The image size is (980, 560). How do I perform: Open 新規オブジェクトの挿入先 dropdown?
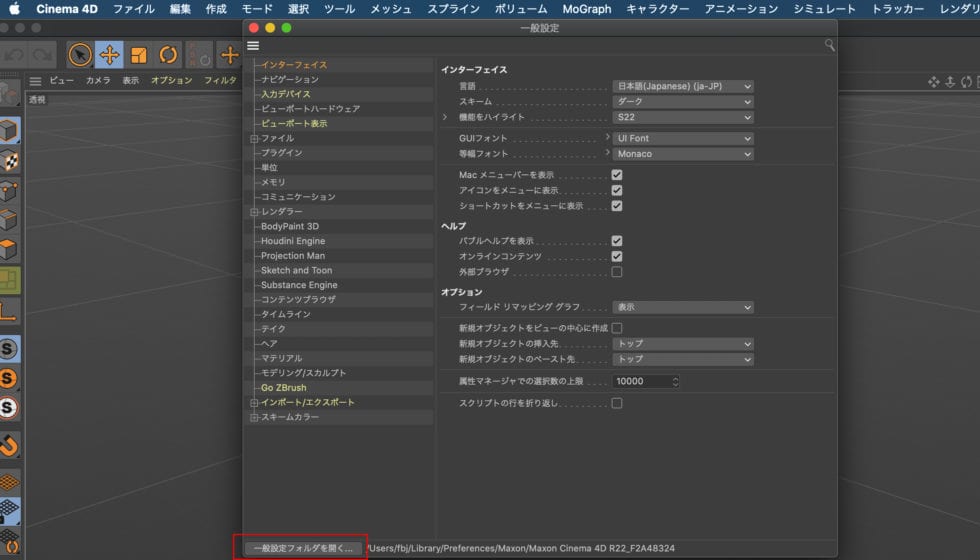tap(683, 344)
